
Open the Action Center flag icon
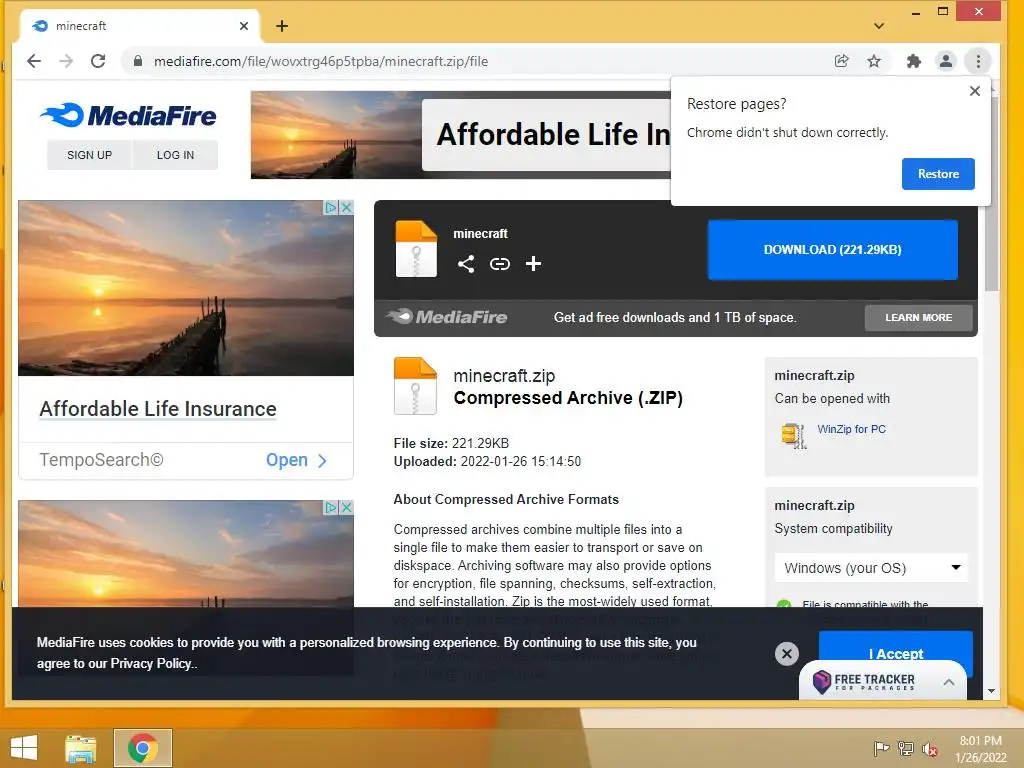pyautogui.click(x=881, y=749)
